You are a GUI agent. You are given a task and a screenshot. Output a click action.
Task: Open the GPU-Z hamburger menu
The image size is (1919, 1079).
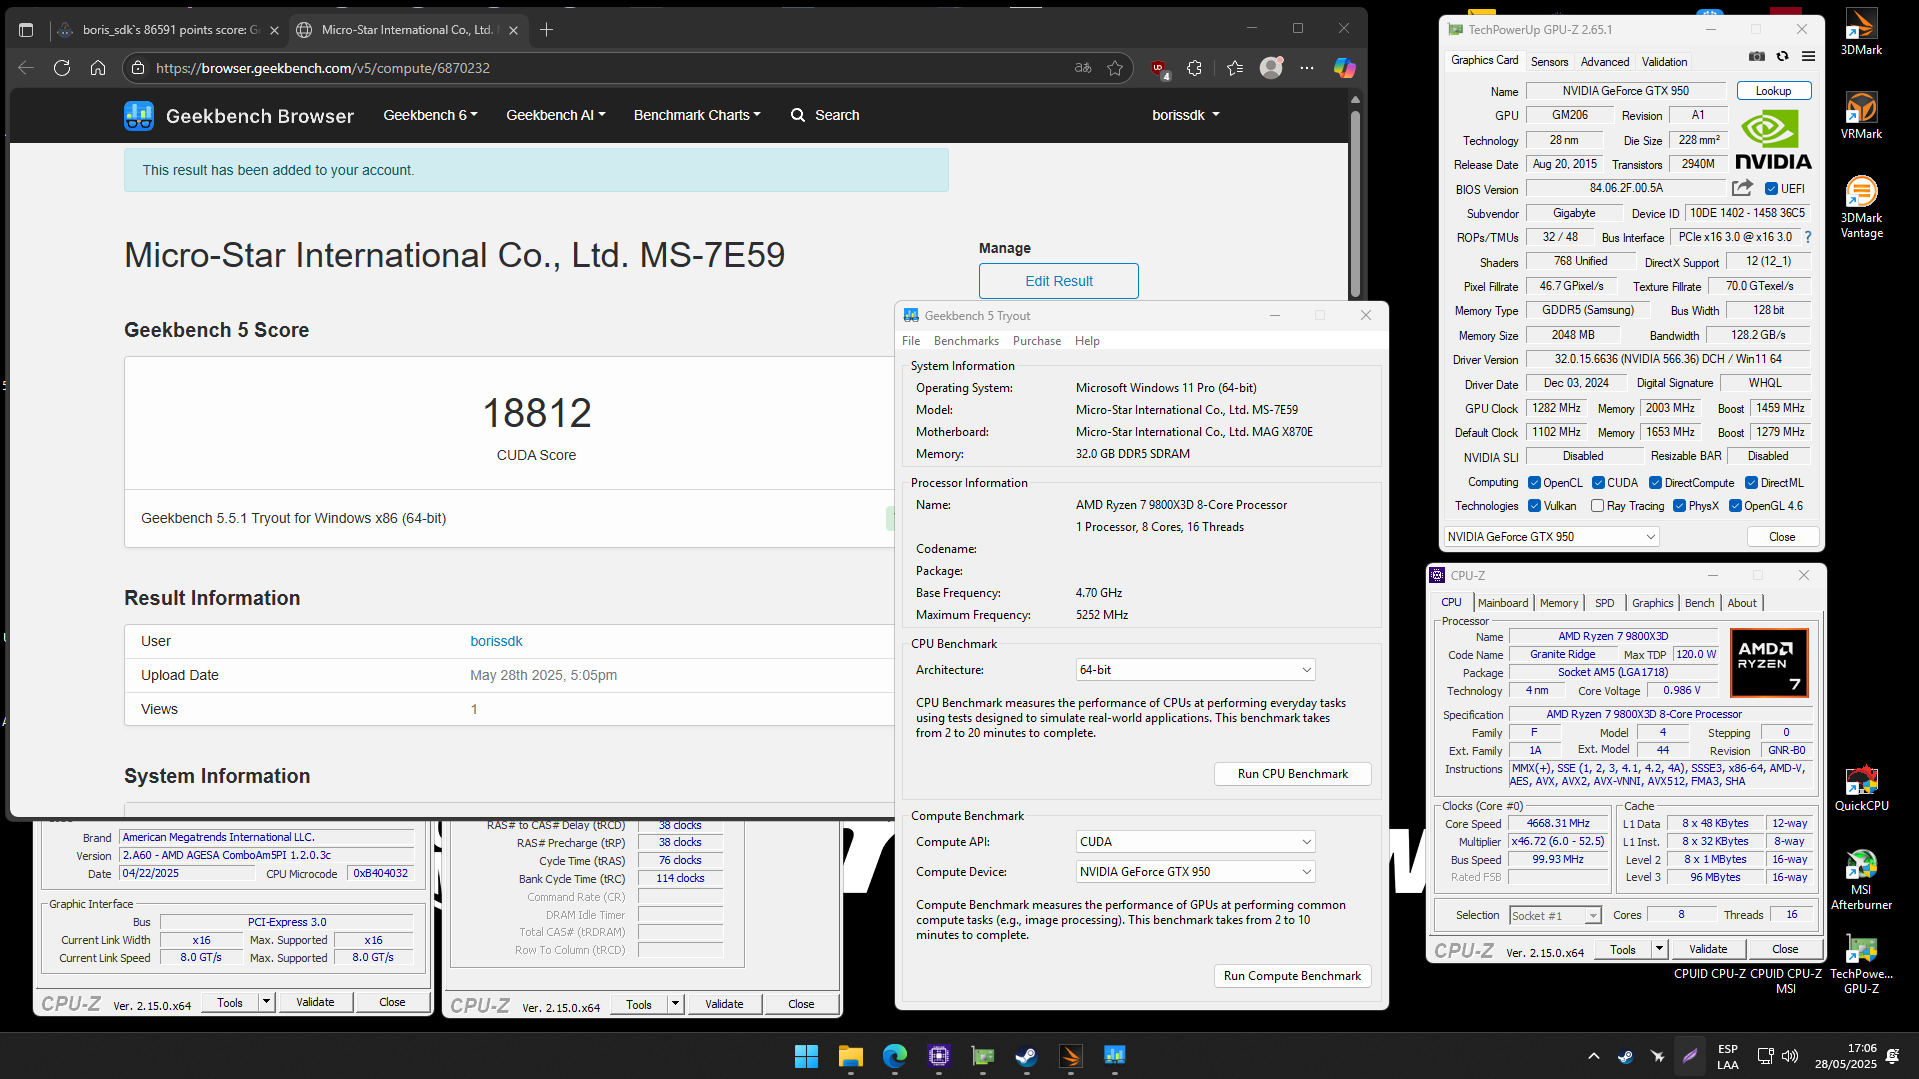click(x=1808, y=57)
